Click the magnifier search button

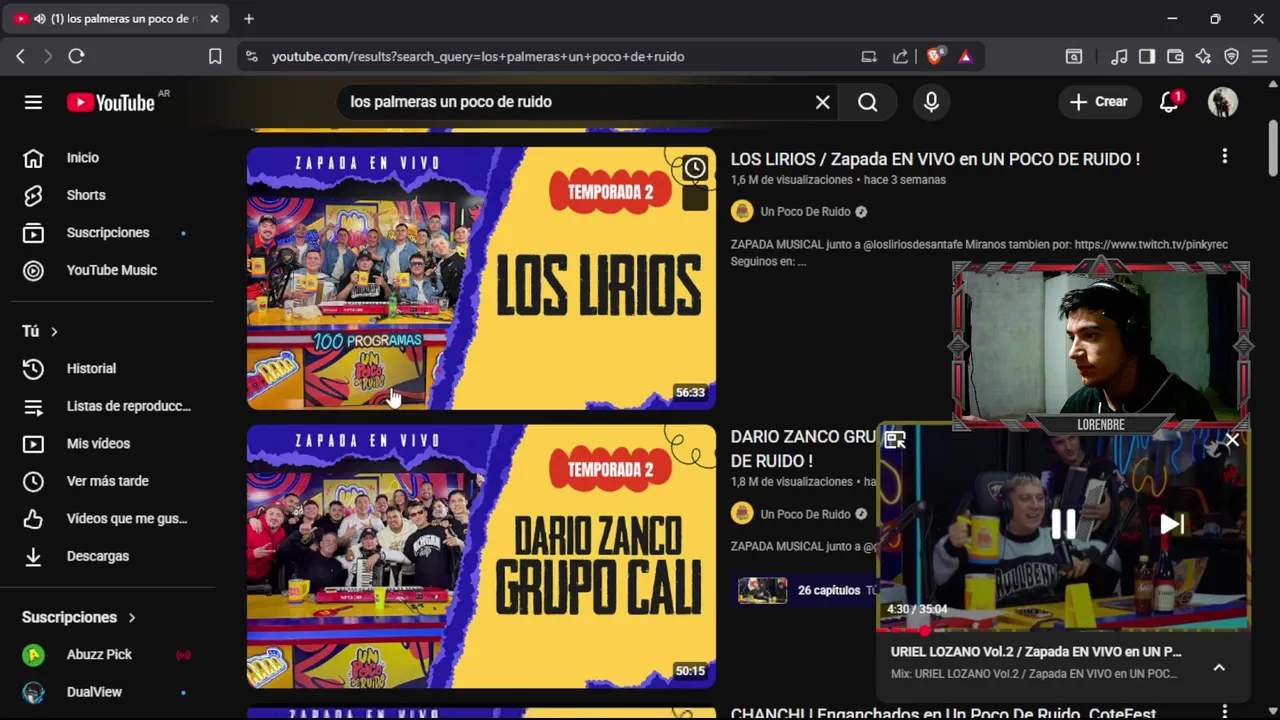pyautogui.click(x=867, y=102)
